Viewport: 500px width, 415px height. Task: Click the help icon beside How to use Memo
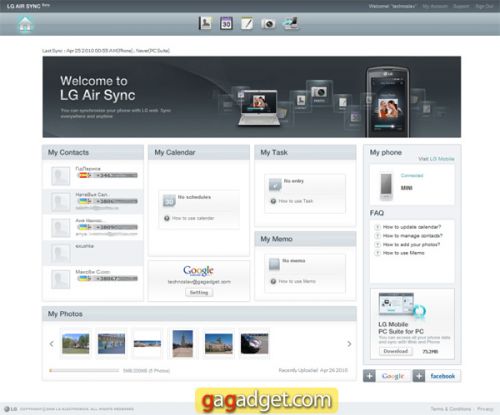273,281
